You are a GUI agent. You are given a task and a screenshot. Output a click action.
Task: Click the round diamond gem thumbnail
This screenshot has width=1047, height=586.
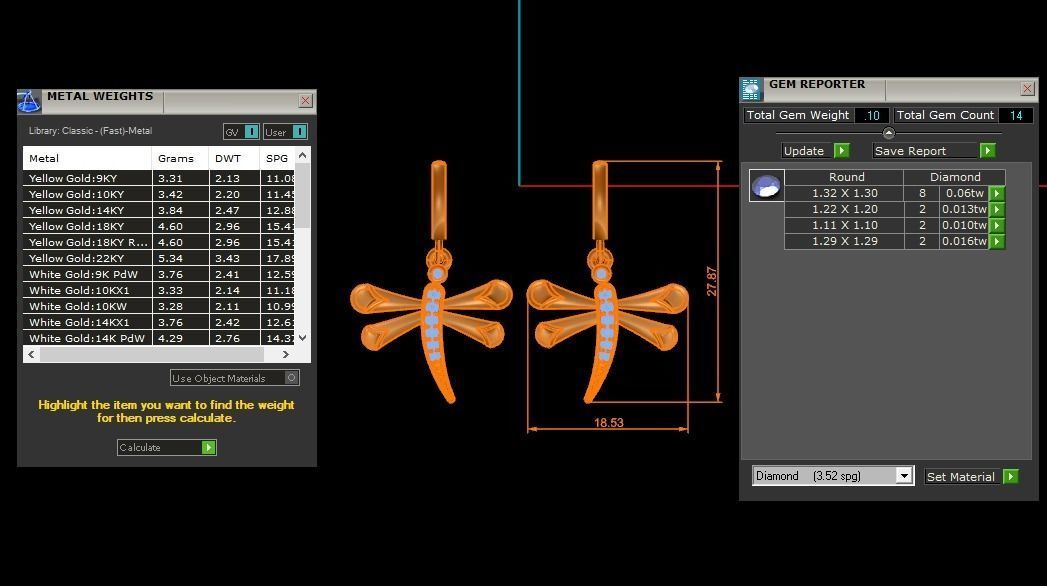pos(766,186)
